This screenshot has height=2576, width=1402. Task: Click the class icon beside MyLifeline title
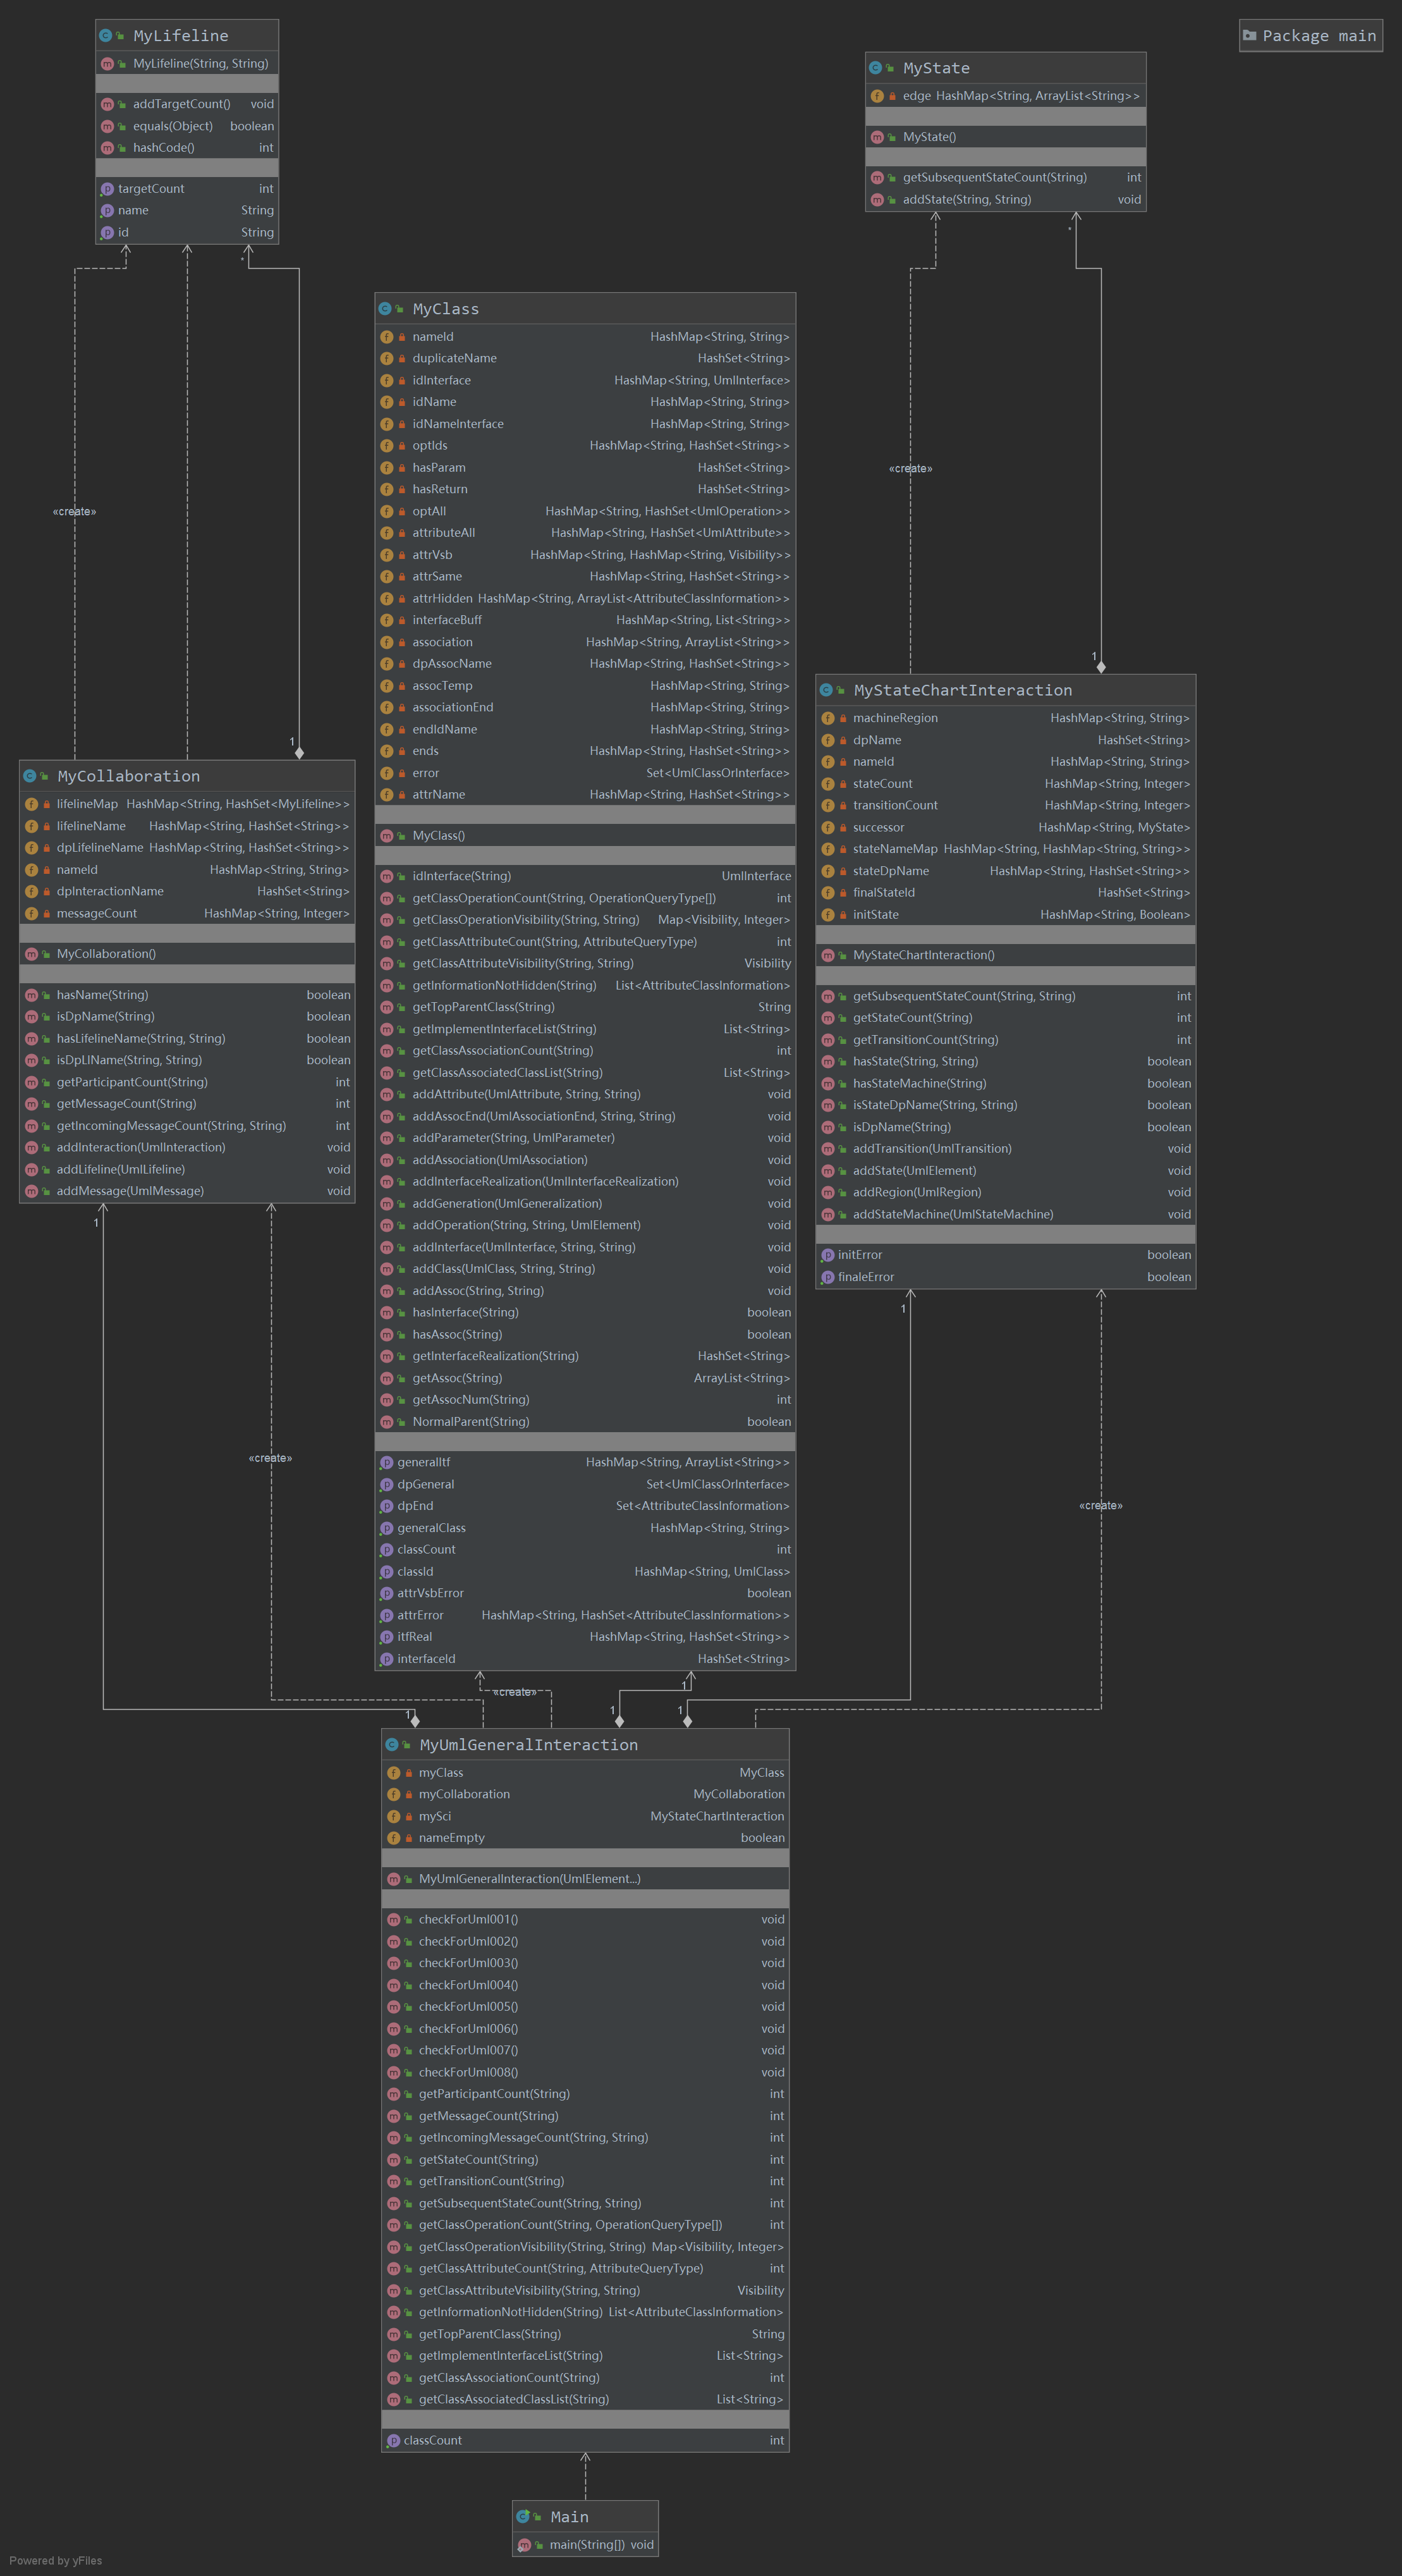(105, 36)
